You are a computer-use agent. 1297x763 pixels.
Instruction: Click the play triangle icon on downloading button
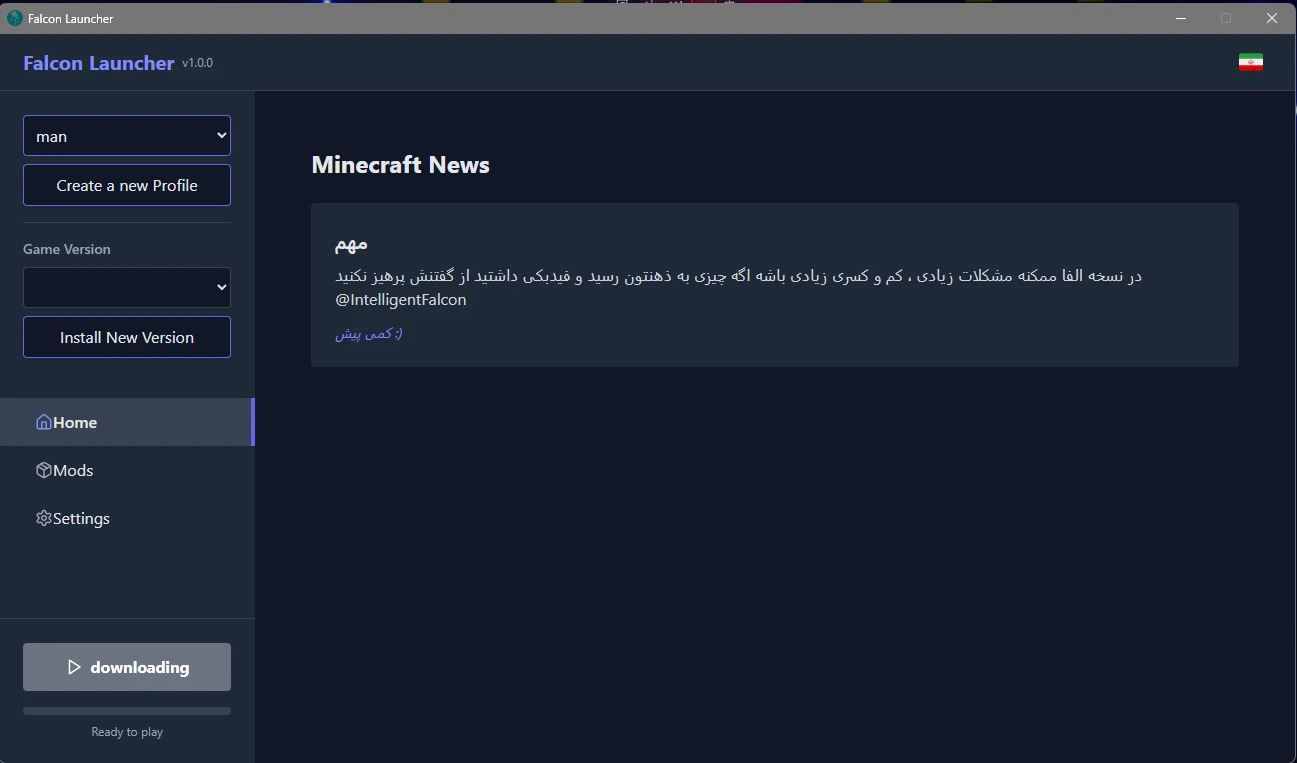[74, 667]
